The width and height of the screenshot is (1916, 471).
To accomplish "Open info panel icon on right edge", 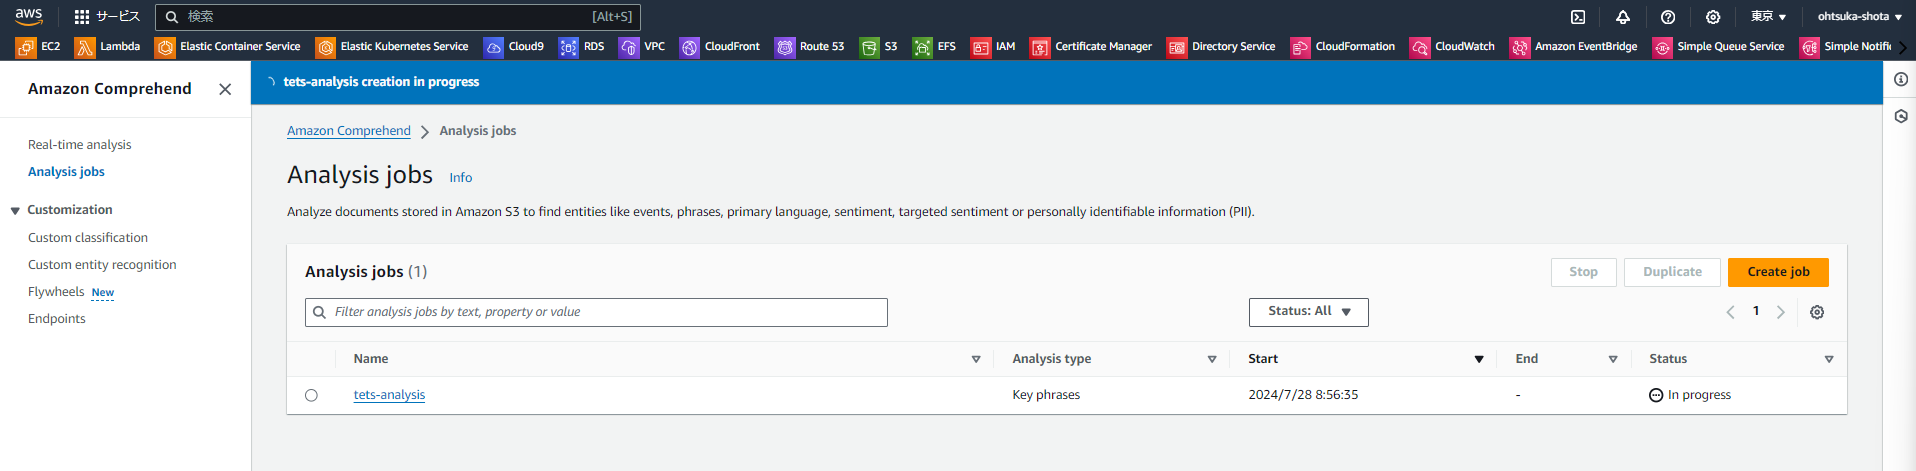I will [1901, 79].
